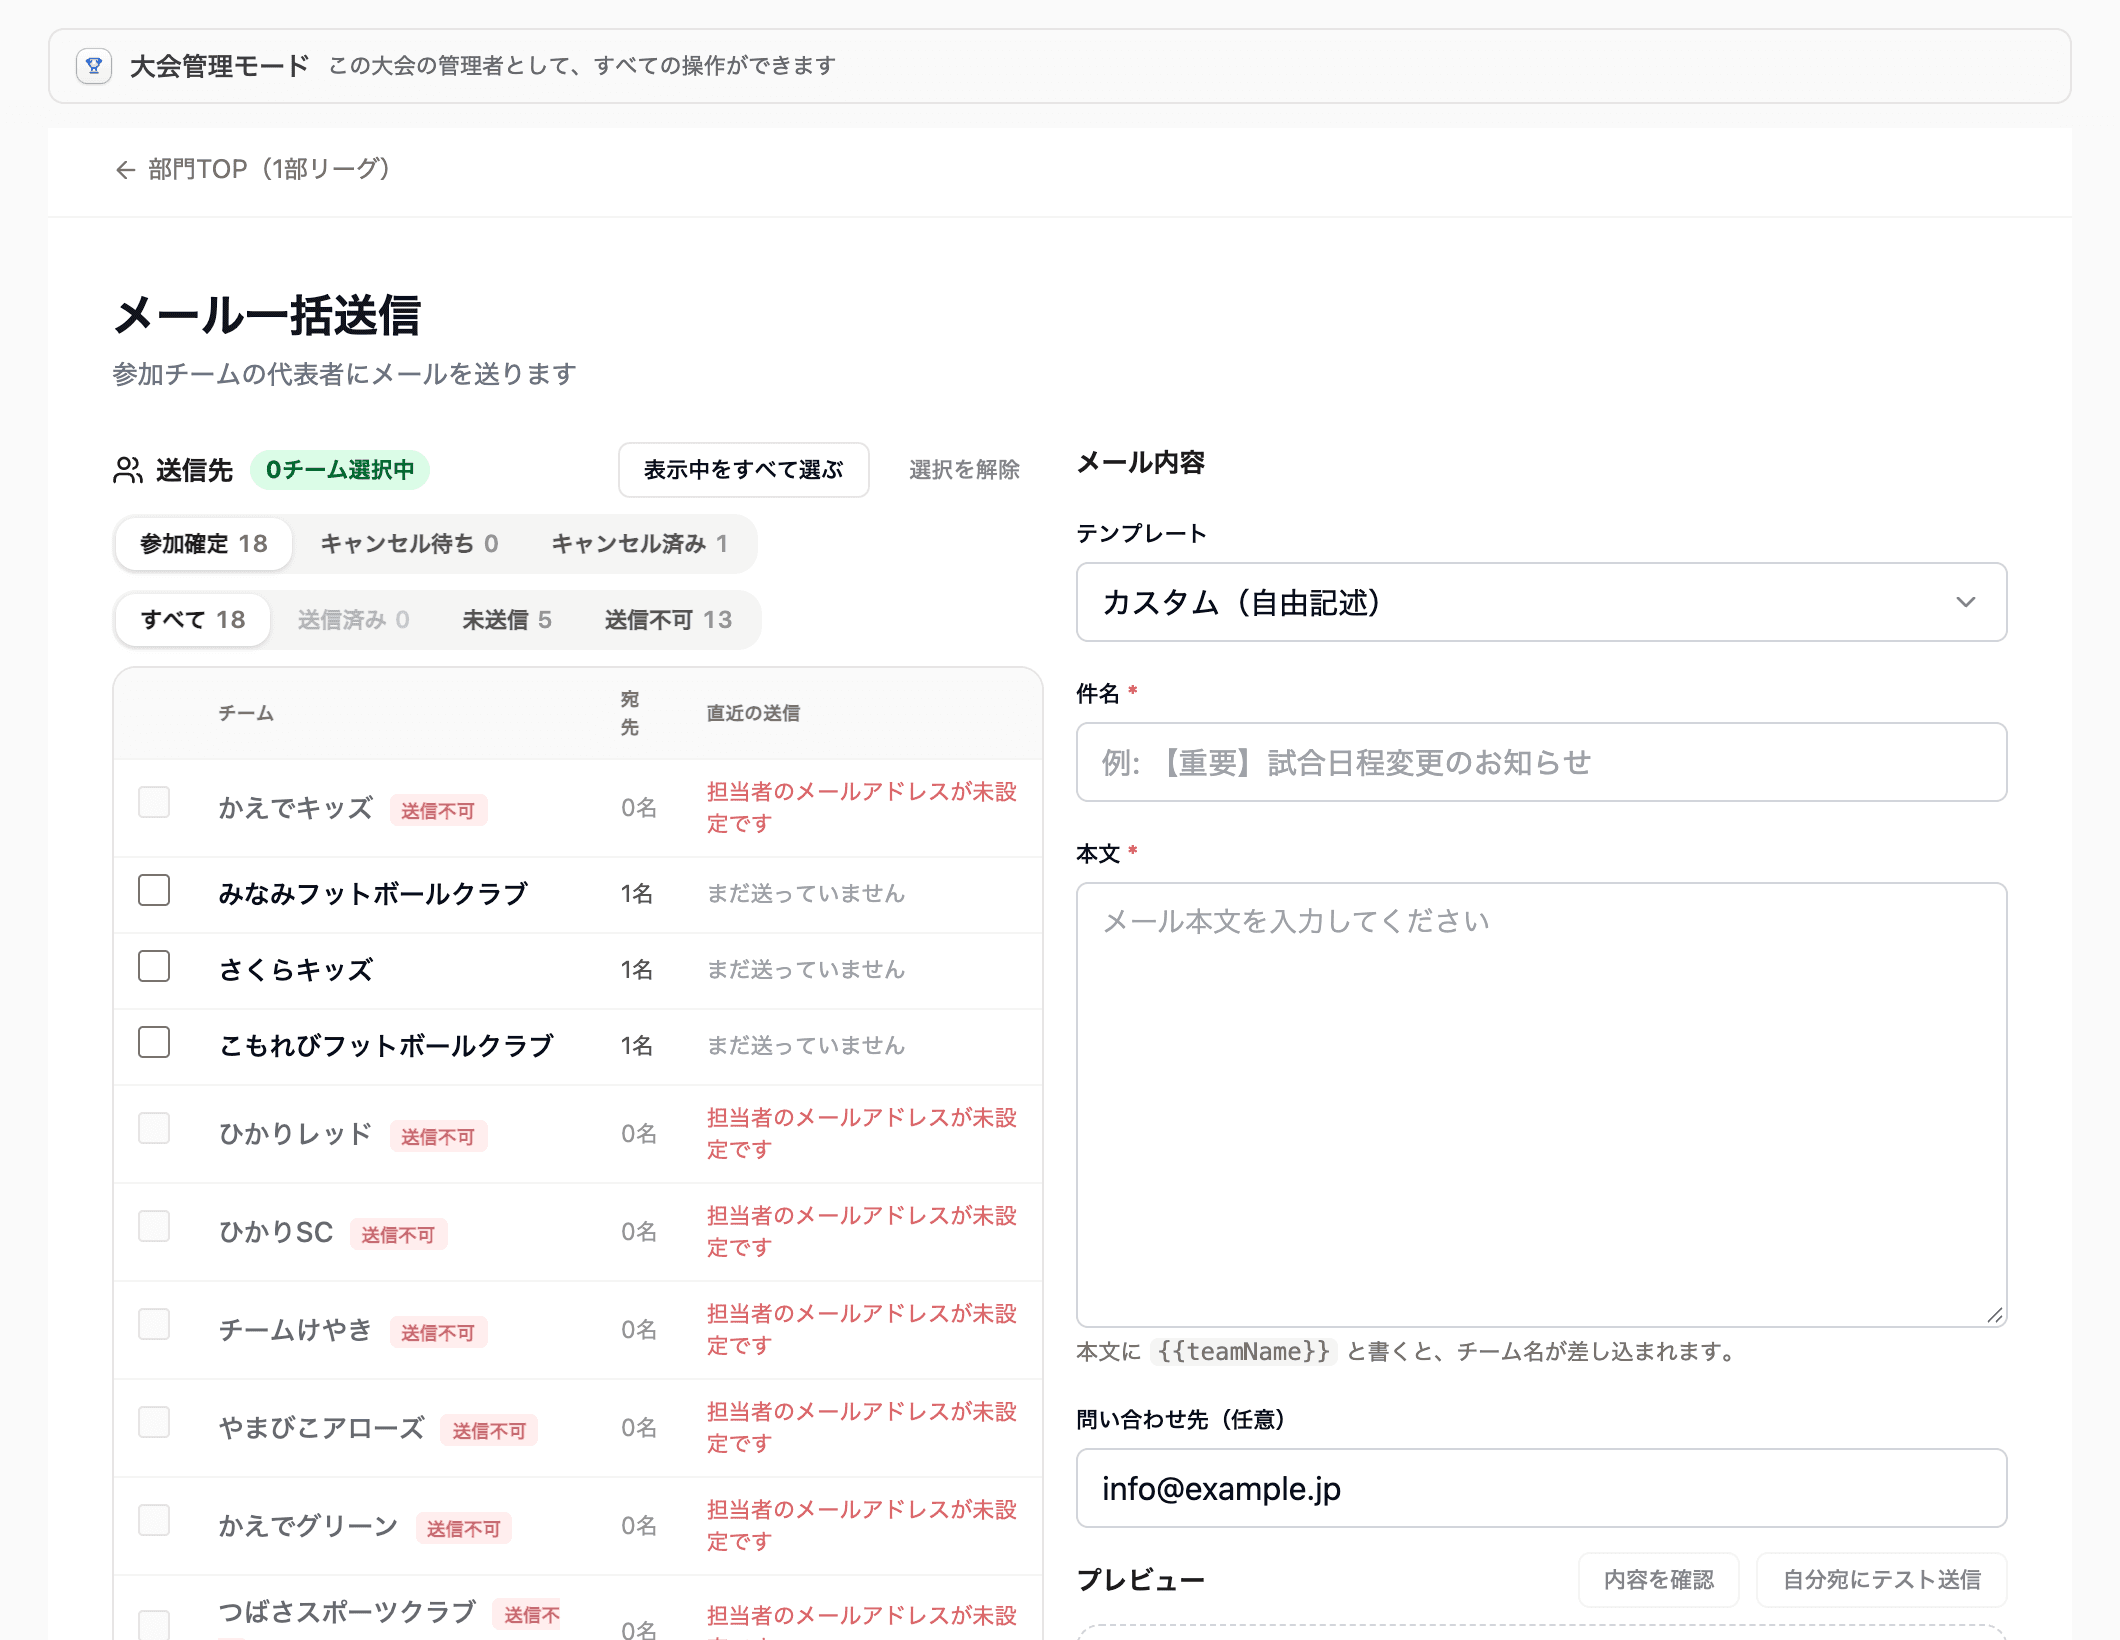The width and height of the screenshot is (2120, 1640).
Task: Click the チーム column header
Action: pyautogui.click(x=246, y=713)
